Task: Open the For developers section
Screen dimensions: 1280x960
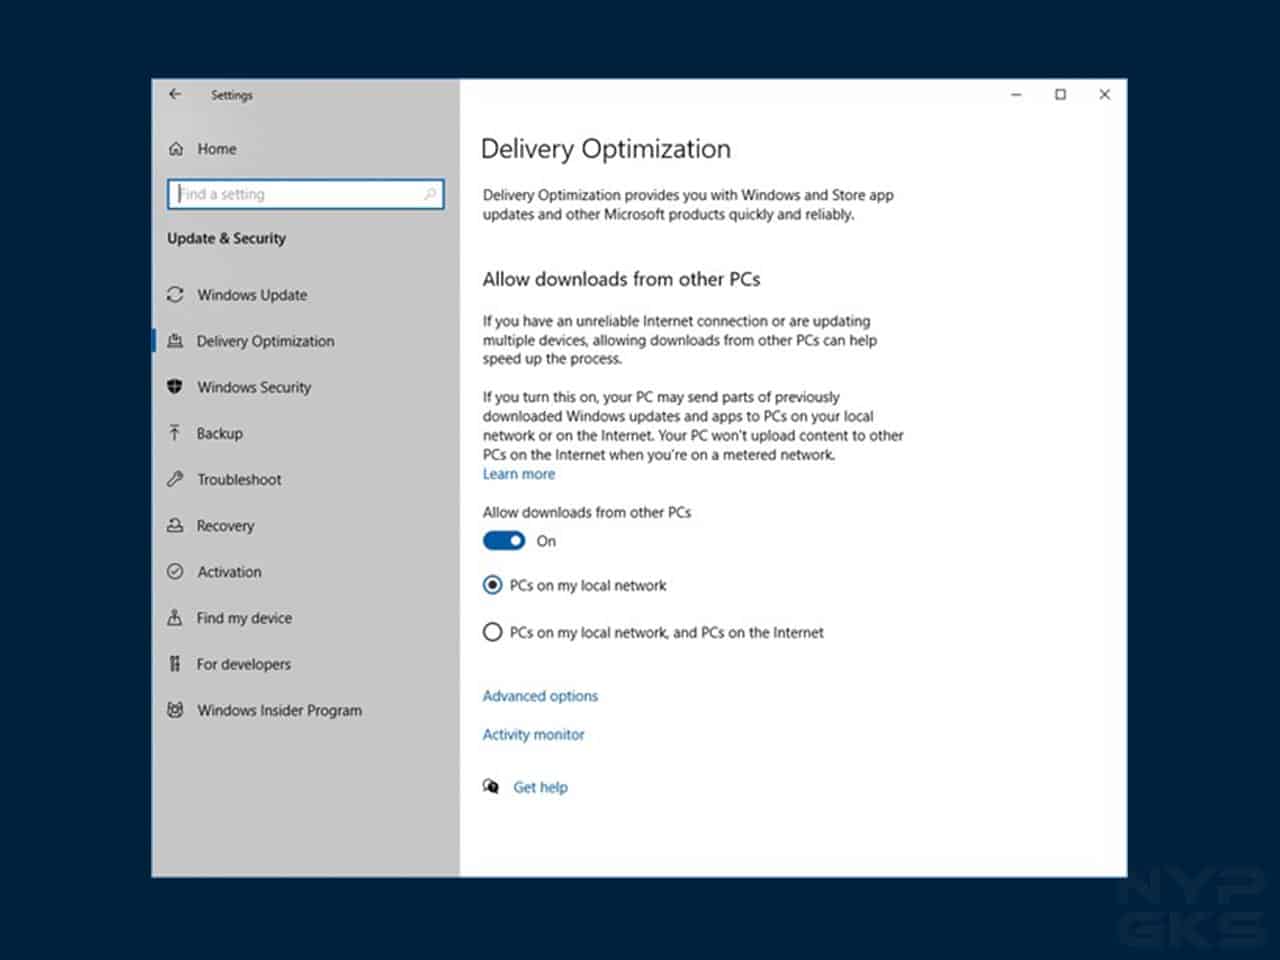Action: (x=244, y=664)
